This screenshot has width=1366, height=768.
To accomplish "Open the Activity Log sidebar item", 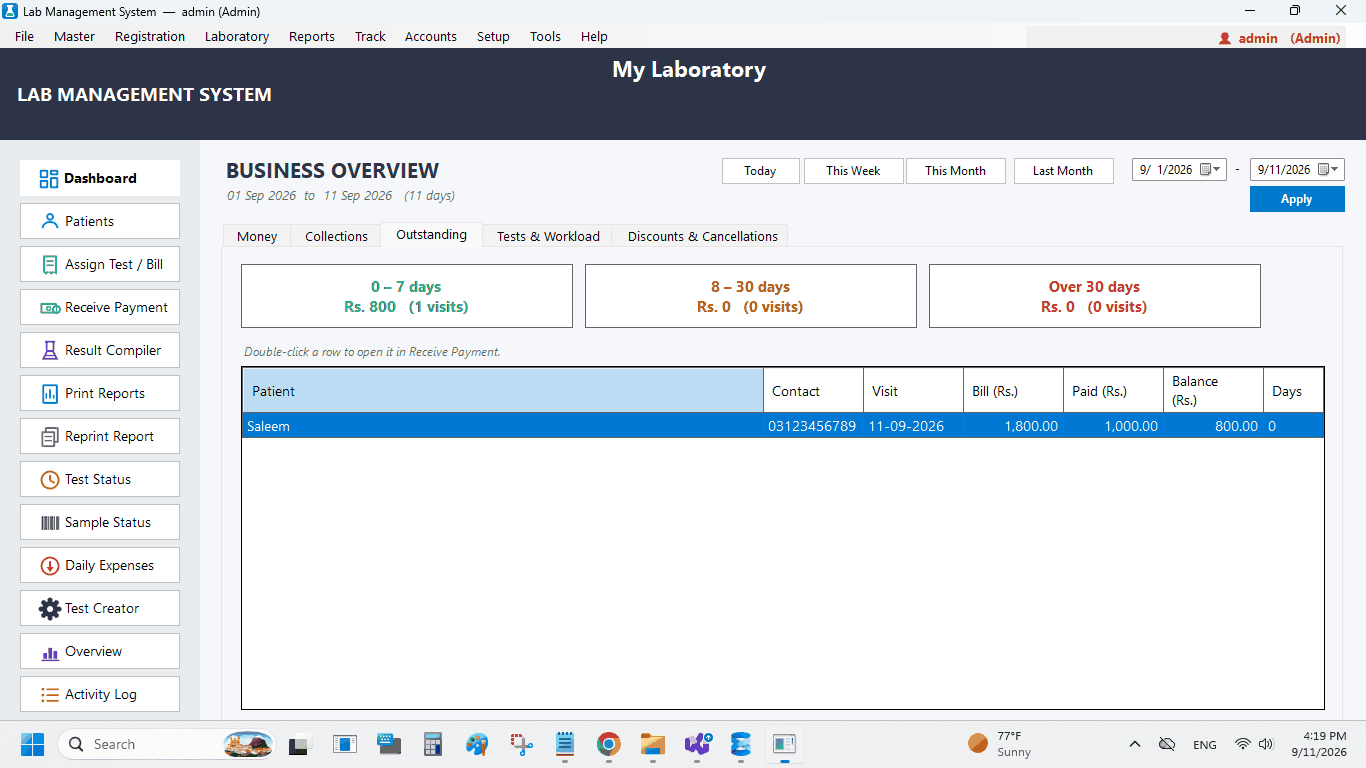I will pos(100,694).
